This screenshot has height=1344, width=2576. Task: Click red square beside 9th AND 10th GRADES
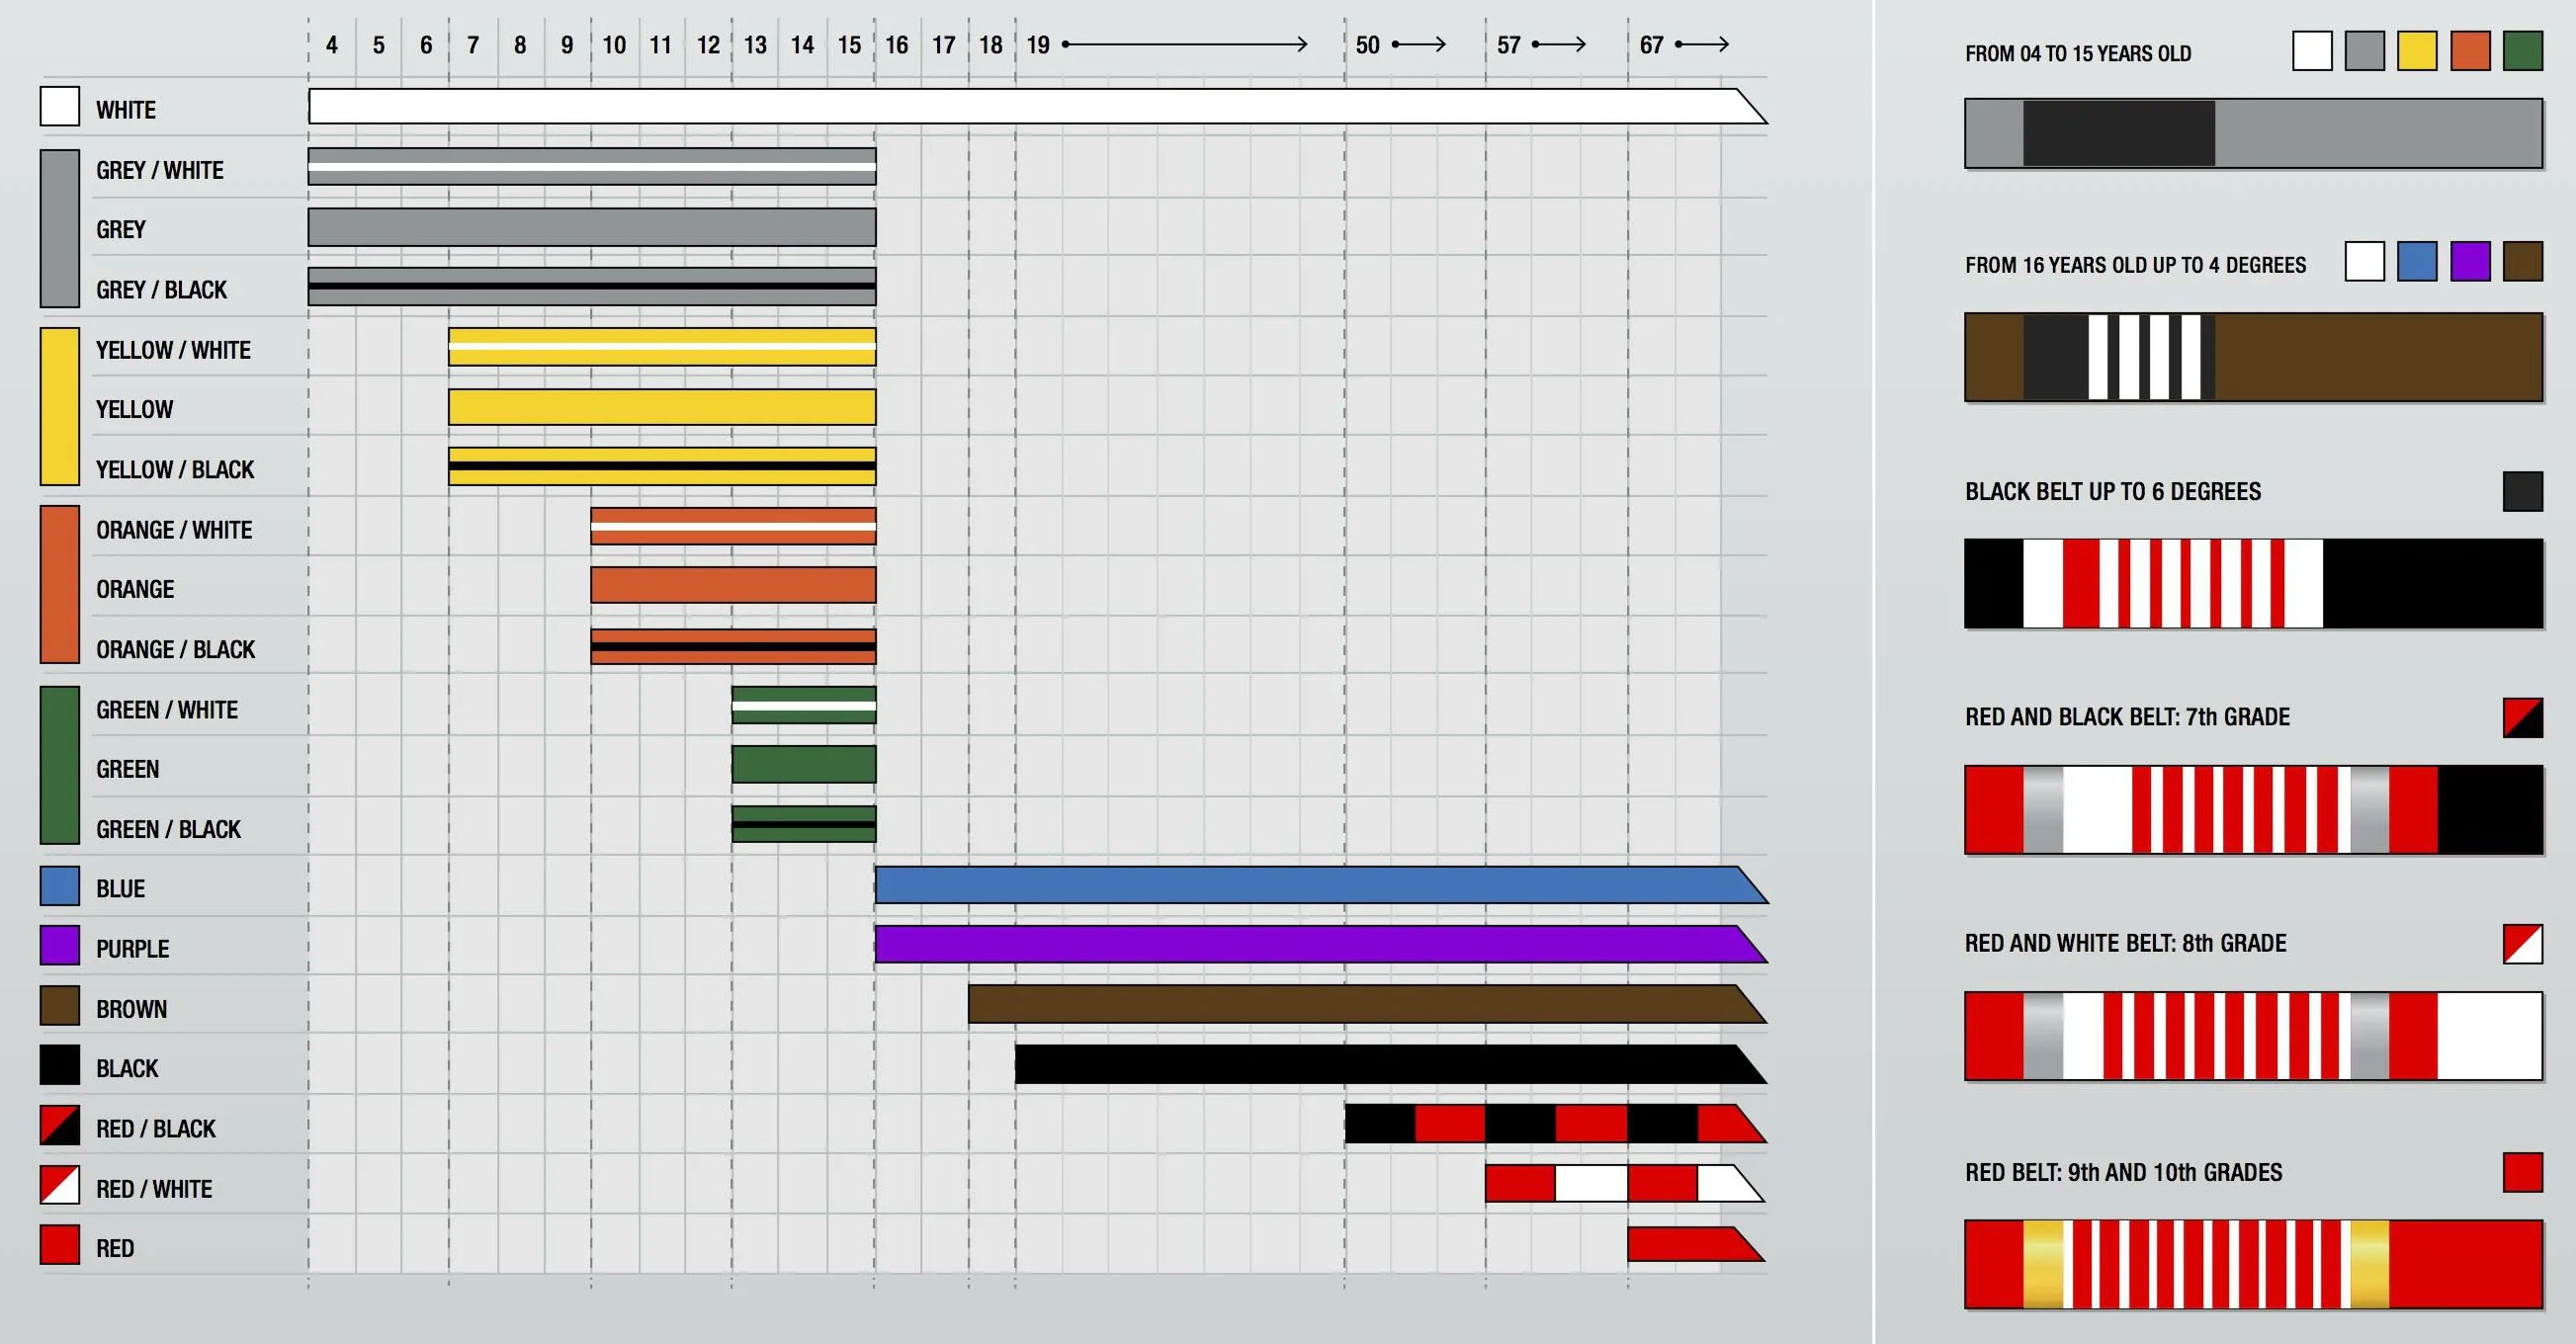point(2523,1172)
